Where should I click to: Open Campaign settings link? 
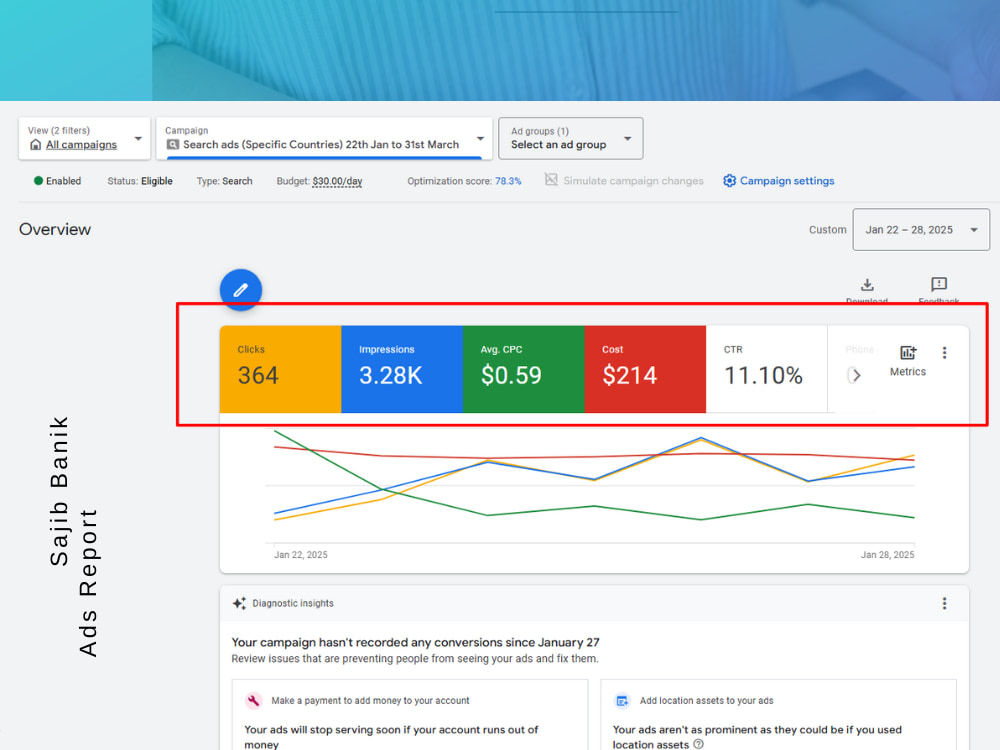click(x=787, y=180)
